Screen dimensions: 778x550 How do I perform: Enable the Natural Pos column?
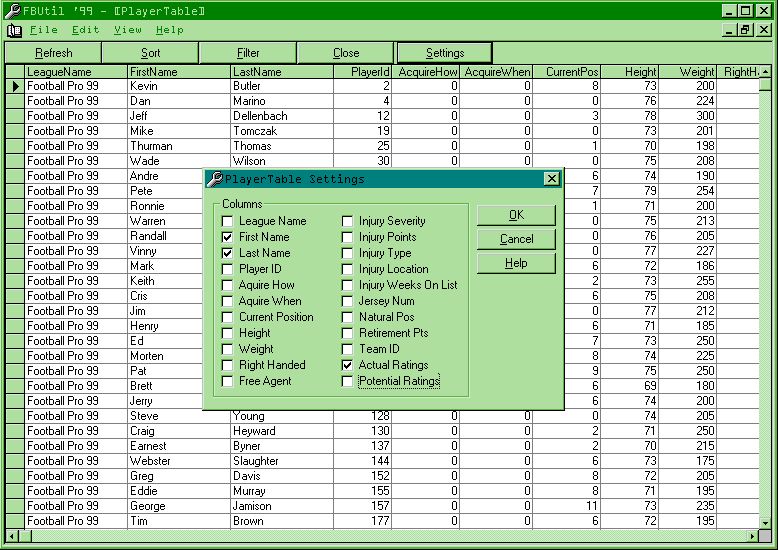pos(347,317)
